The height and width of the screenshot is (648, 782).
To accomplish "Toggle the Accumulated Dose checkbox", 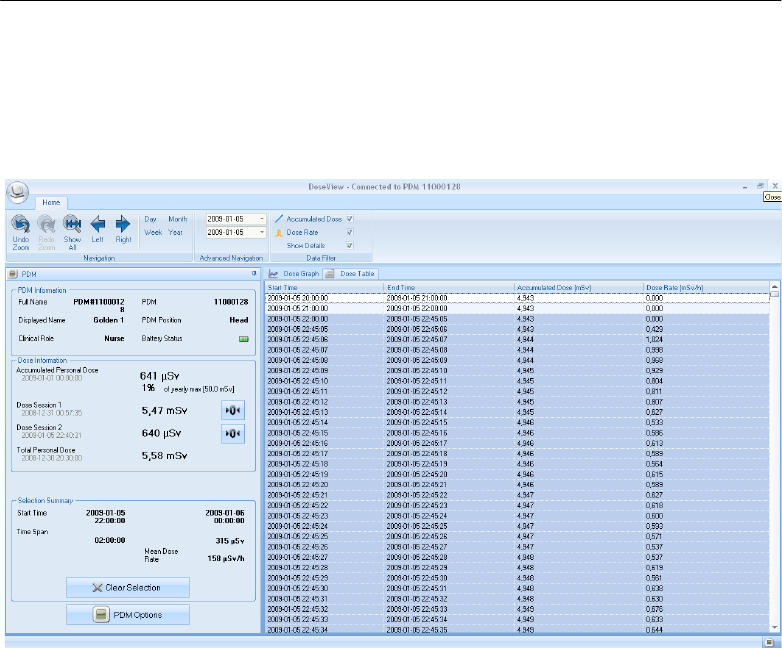I will click(350, 218).
